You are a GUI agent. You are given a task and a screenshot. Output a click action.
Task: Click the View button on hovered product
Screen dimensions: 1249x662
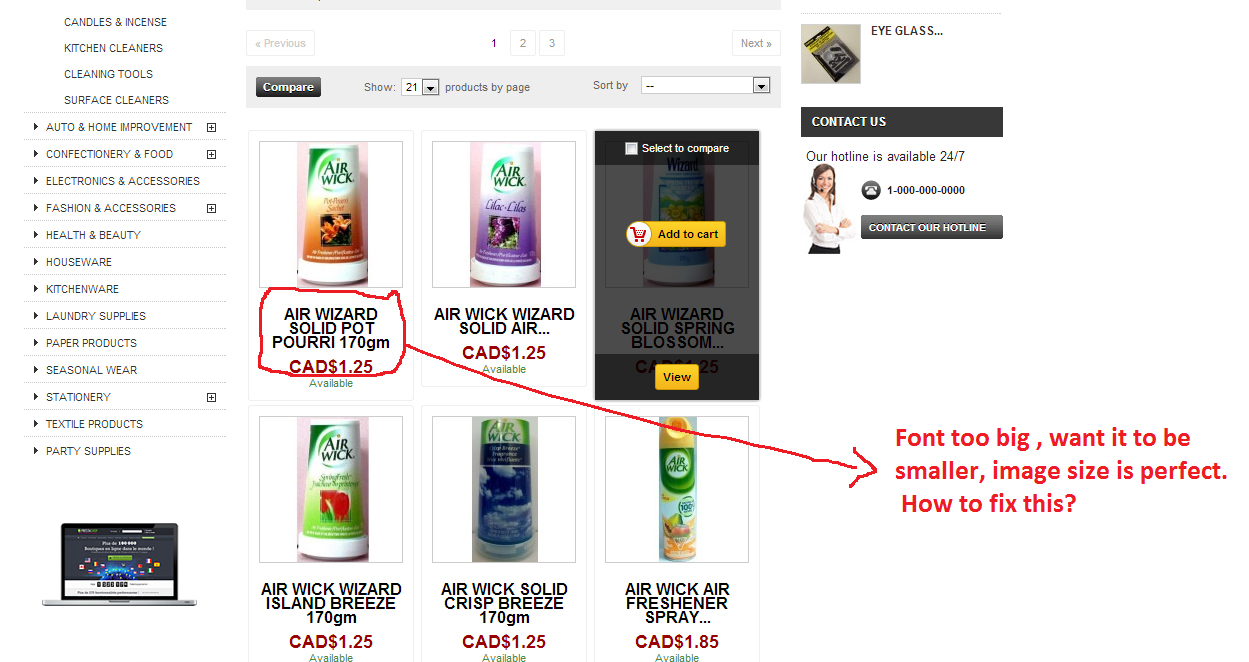pos(677,377)
